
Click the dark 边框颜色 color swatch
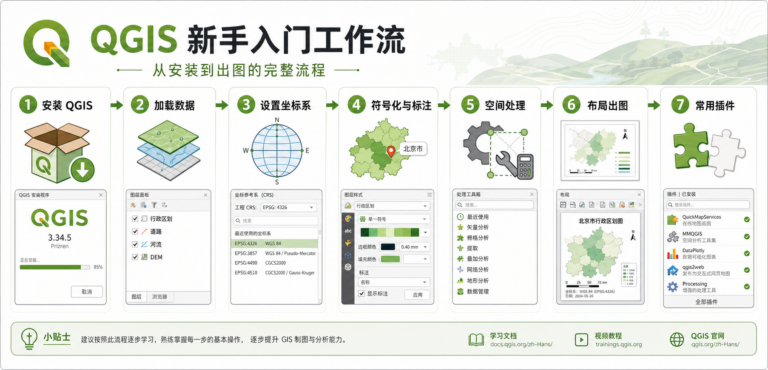click(388, 247)
